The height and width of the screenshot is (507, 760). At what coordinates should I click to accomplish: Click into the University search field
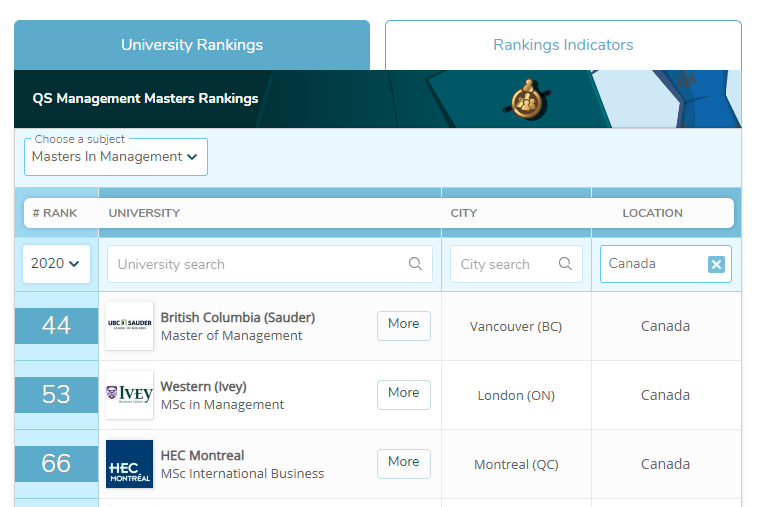269,264
